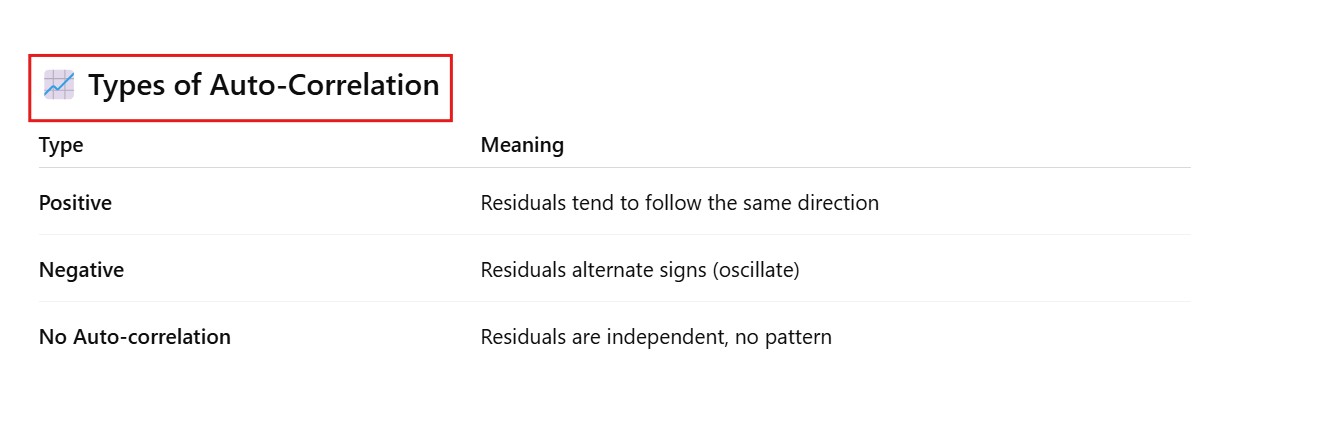Image resolution: width=1323 pixels, height=444 pixels.
Task: Select the "No Auto-correlation" row label
Action: 135,337
